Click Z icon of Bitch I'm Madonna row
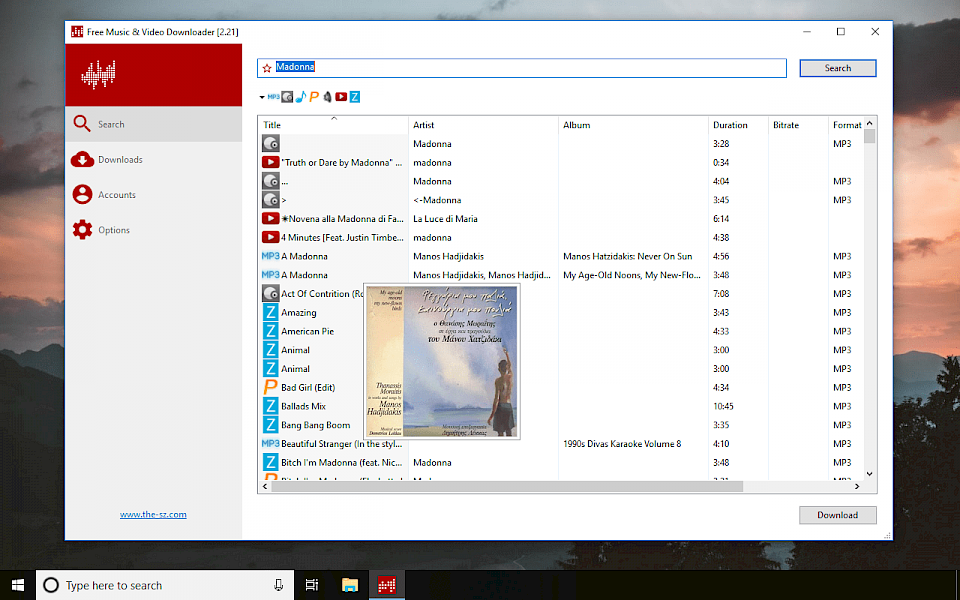The image size is (960, 600). [271, 462]
